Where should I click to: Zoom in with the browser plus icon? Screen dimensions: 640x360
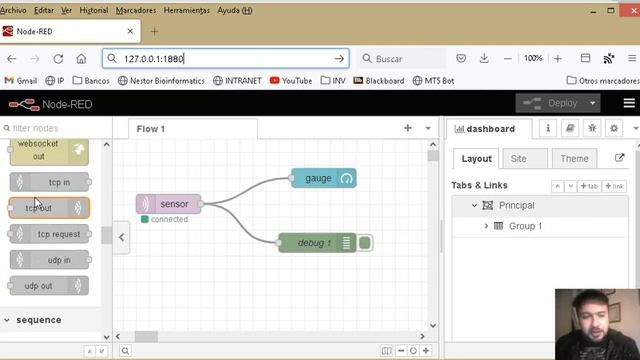(558, 59)
